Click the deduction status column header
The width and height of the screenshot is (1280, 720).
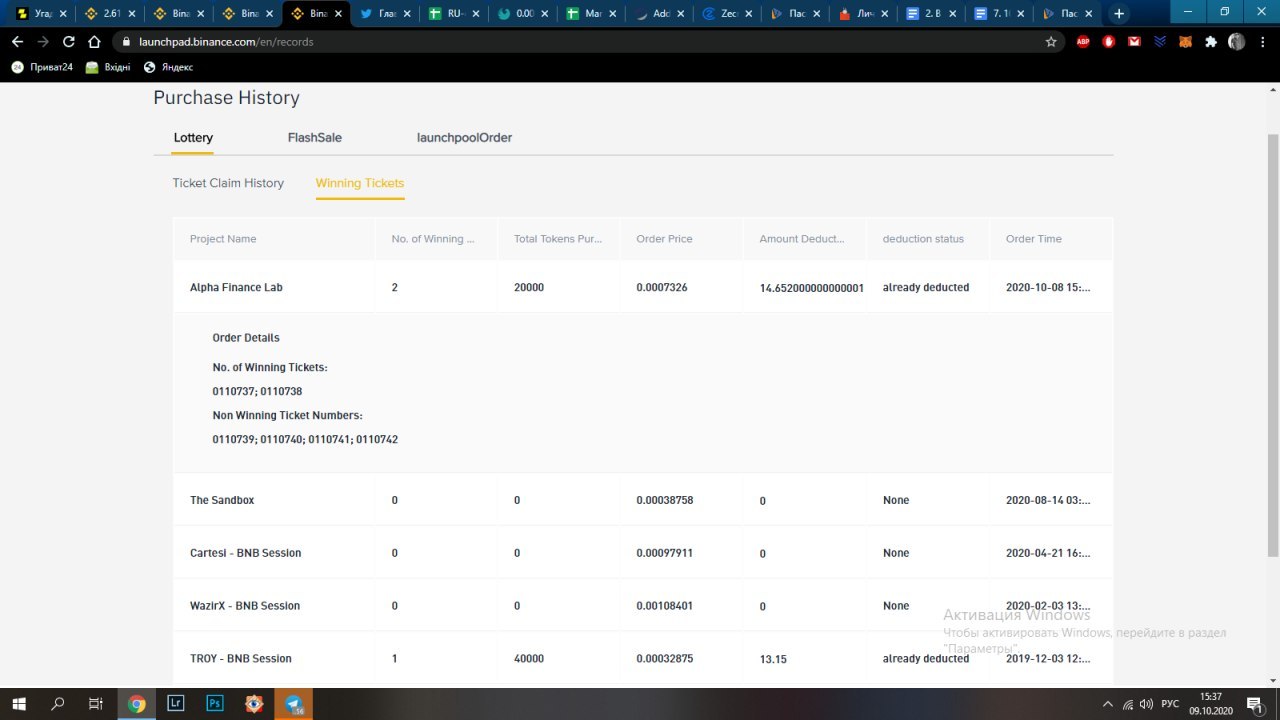coord(923,239)
